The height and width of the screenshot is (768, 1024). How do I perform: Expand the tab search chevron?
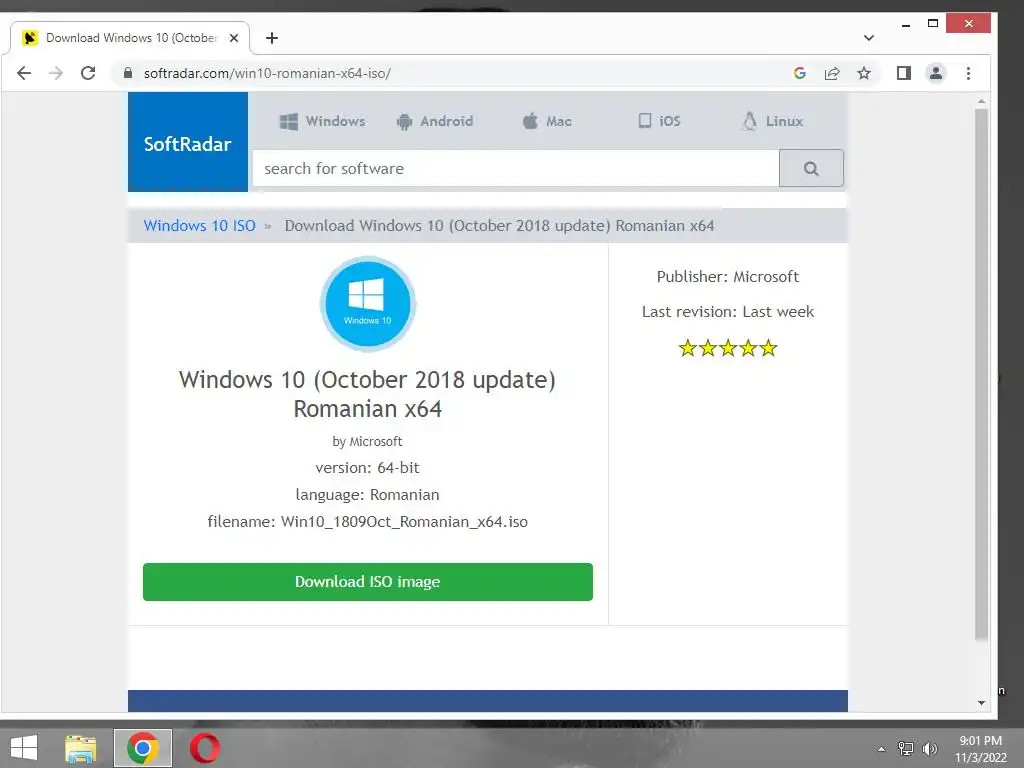pos(869,38)
